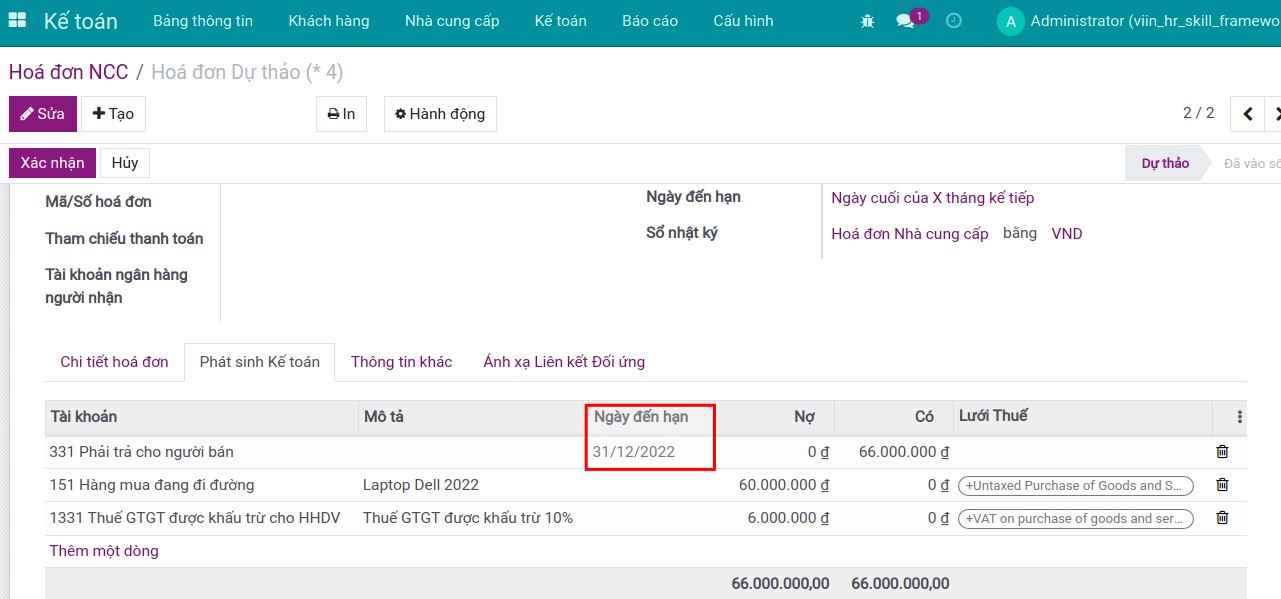Expand the Hành động dropdown
The width and height of the screenshot is (1281, 599).
(440, 114)
